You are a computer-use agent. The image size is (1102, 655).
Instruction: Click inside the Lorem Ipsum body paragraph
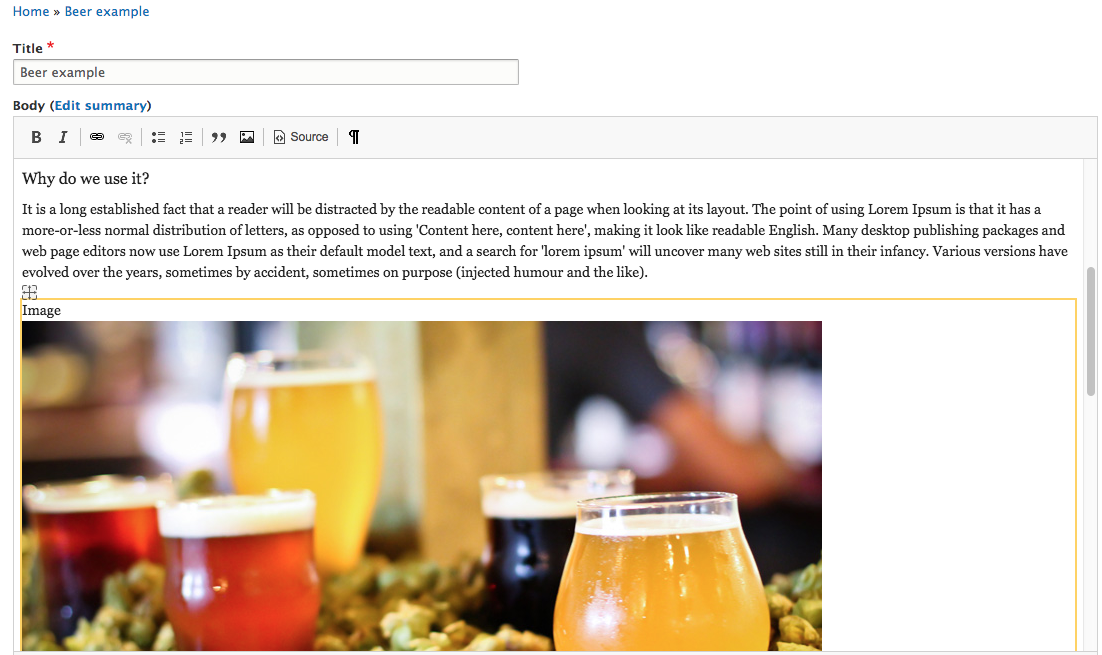(545, 240)
